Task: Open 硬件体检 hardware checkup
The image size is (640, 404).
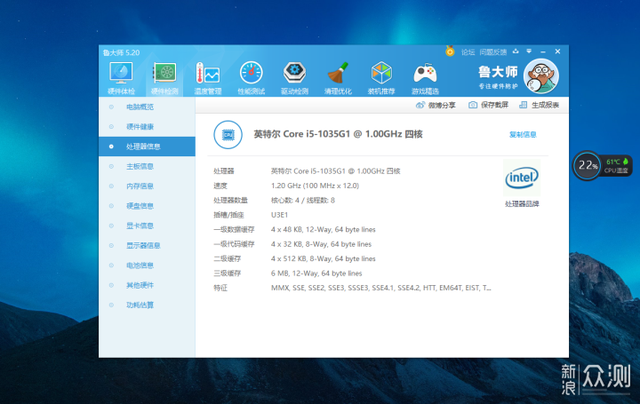Action: click(x=121, y=78)
